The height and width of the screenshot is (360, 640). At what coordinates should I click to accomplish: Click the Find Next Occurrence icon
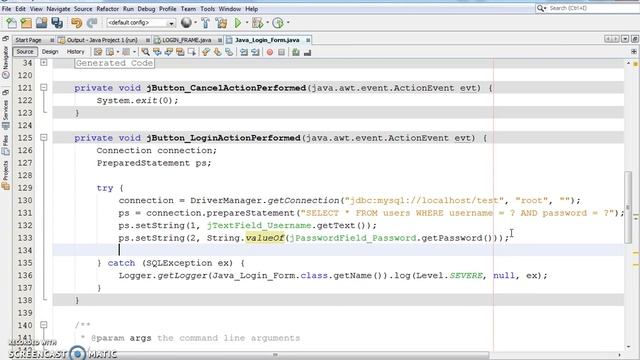click(x=169, y=52)
